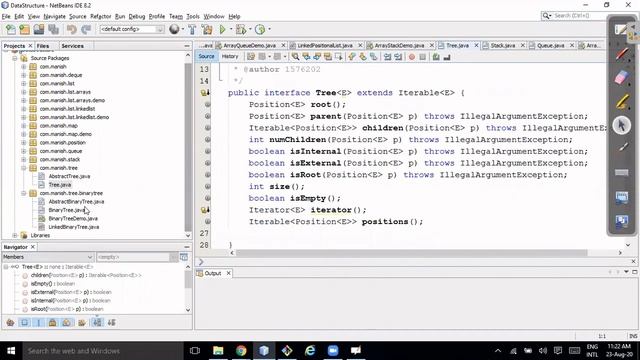Click the Windows search box in taskbar
This screenshot has height=360, width=640.
(x=102, y=351)
